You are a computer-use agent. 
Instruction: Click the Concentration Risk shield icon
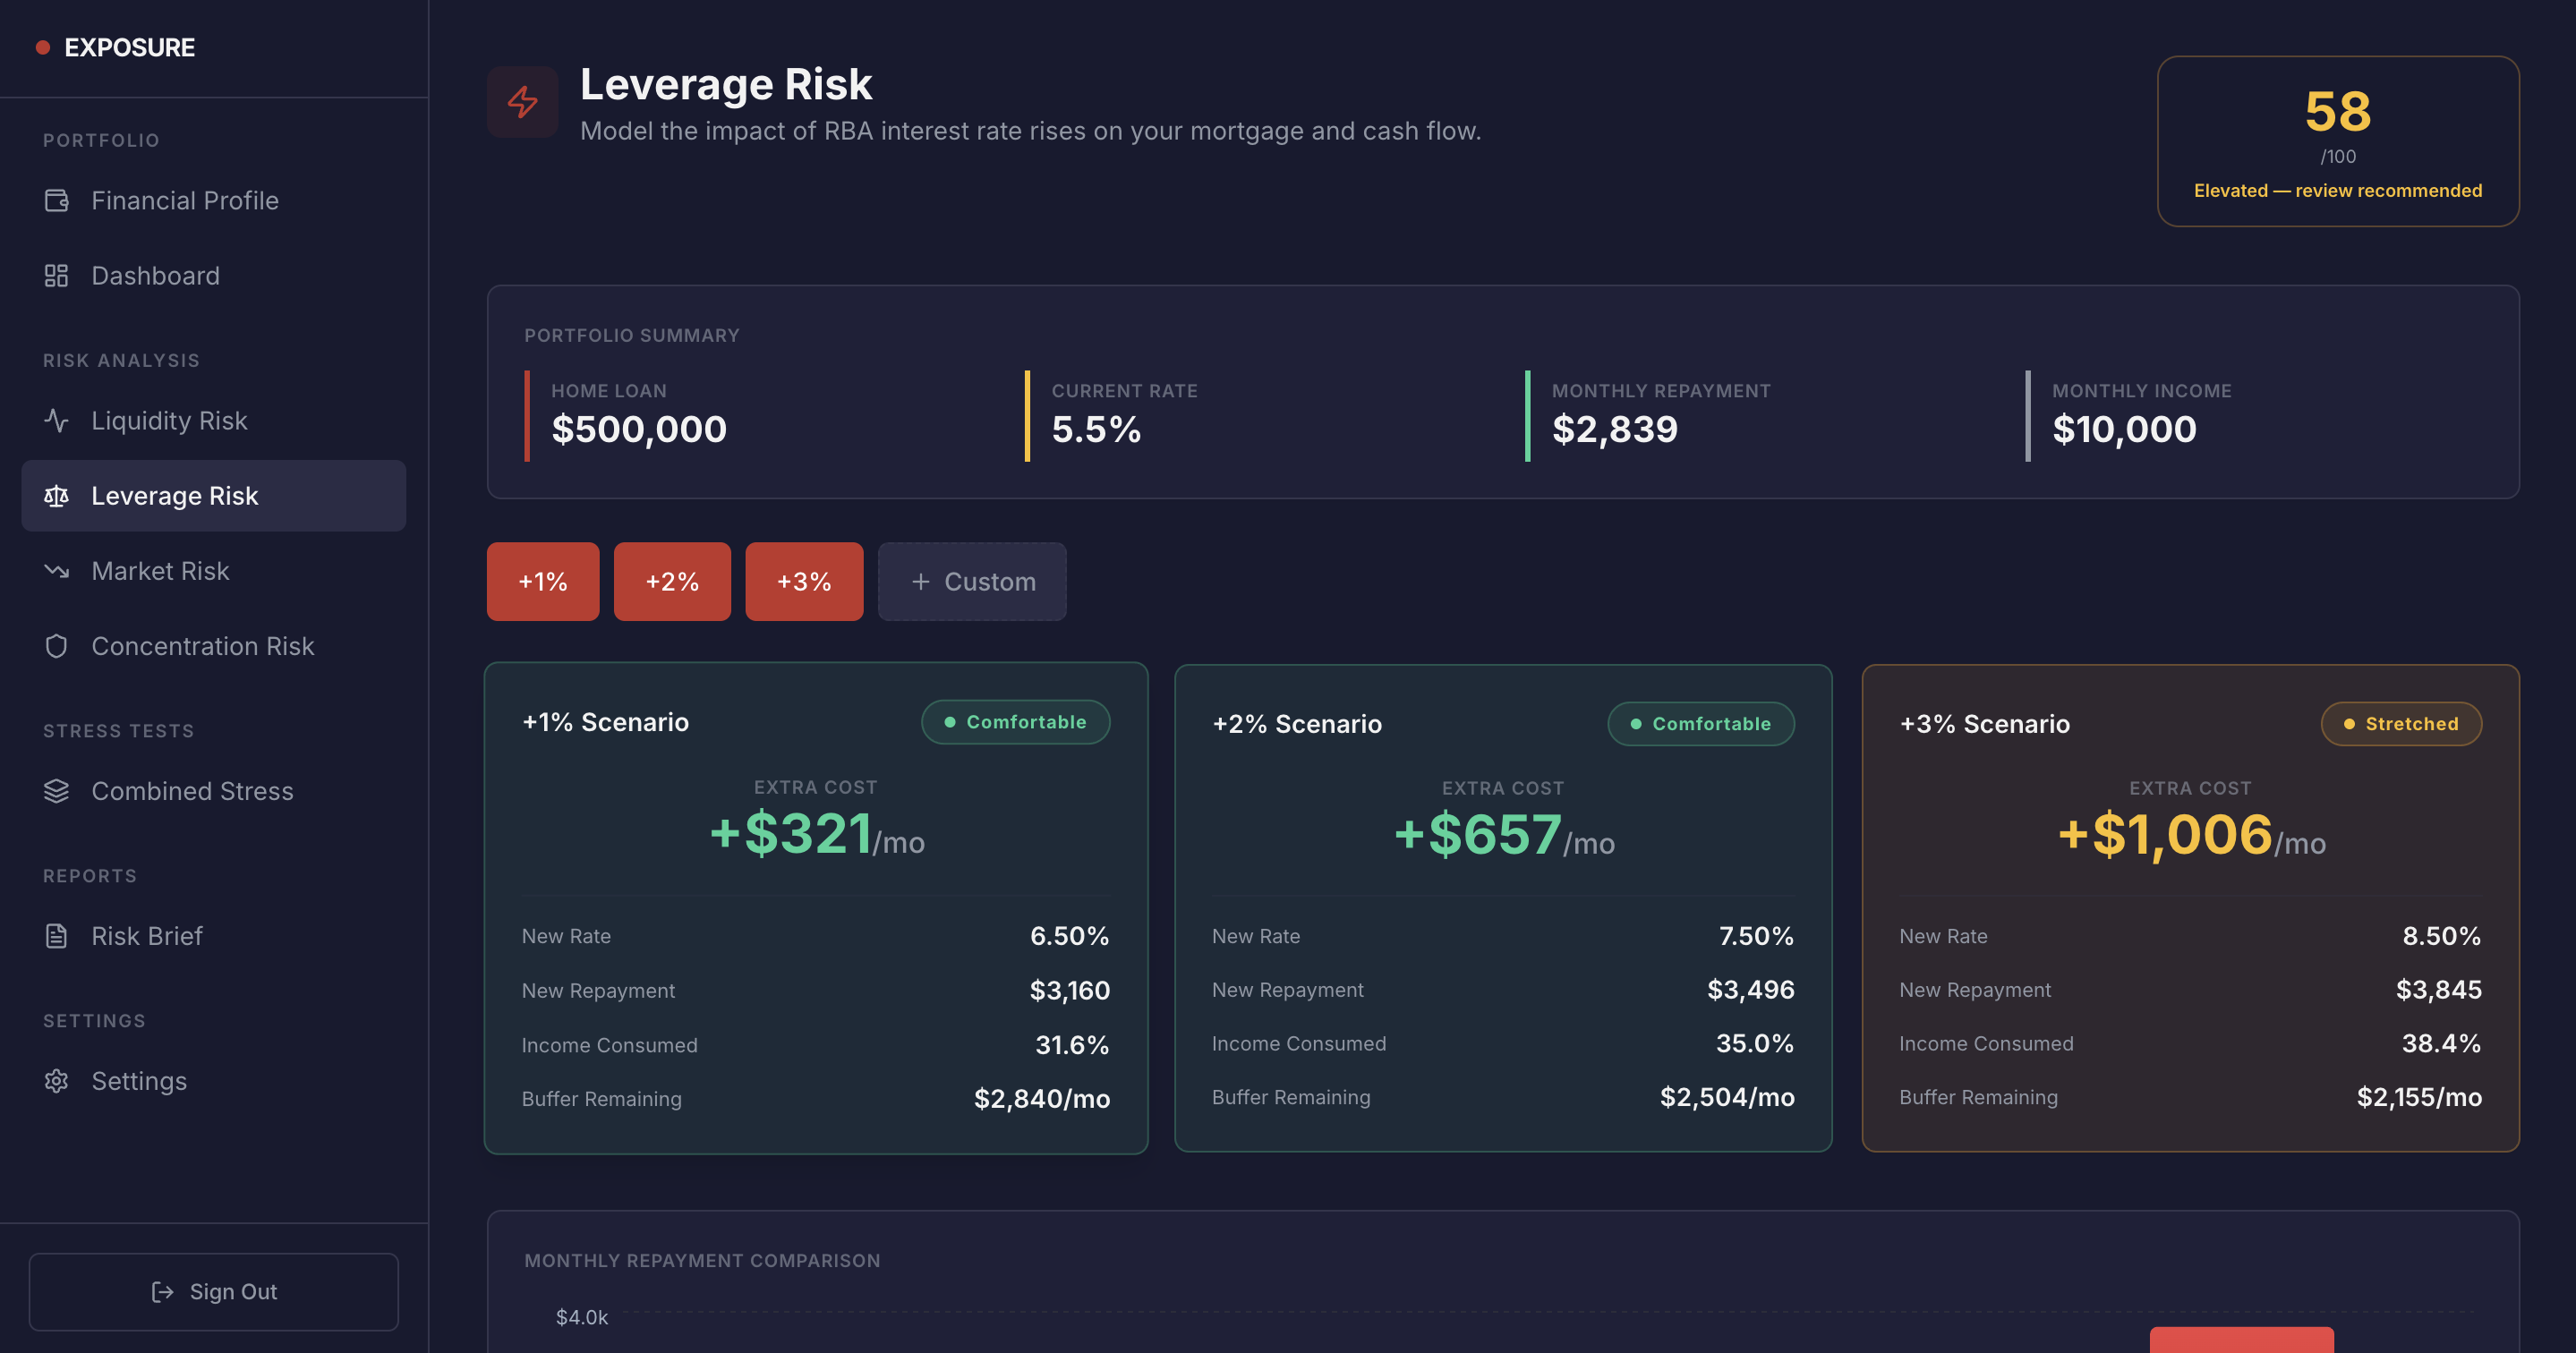pos(56,646)
